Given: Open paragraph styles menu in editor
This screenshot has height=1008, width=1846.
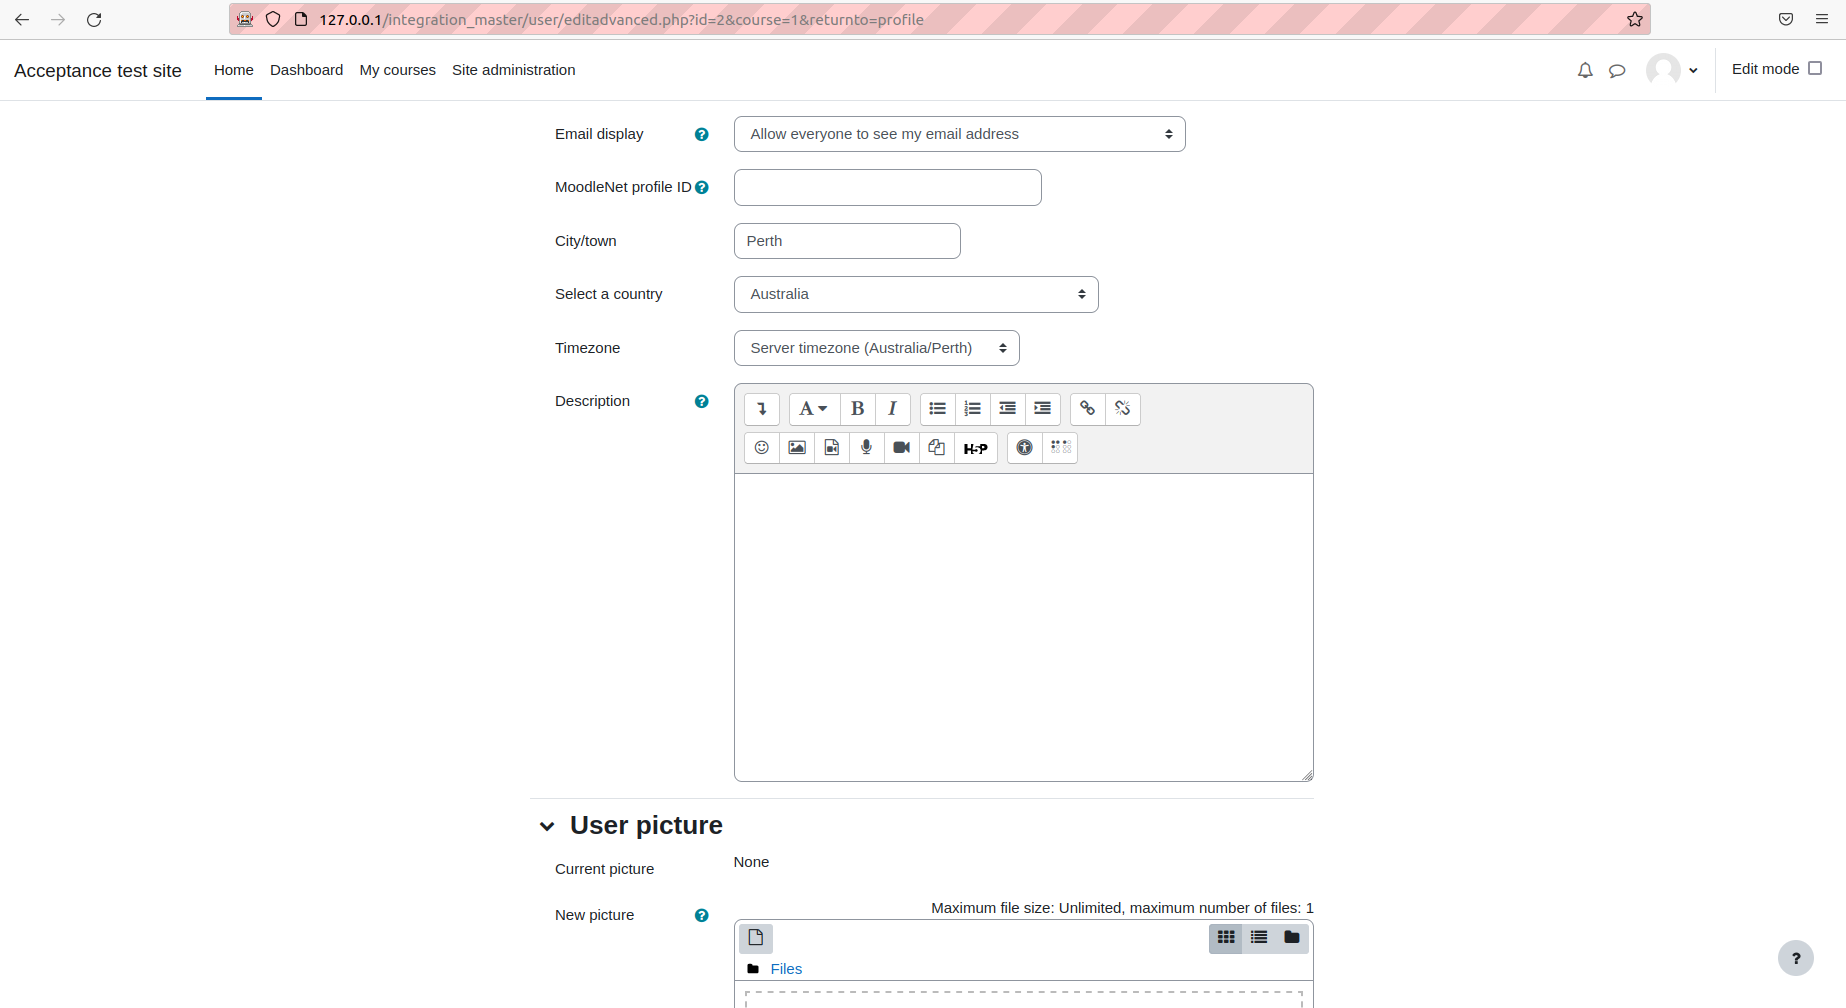Looking at the screenshot, I should (813, 409).
